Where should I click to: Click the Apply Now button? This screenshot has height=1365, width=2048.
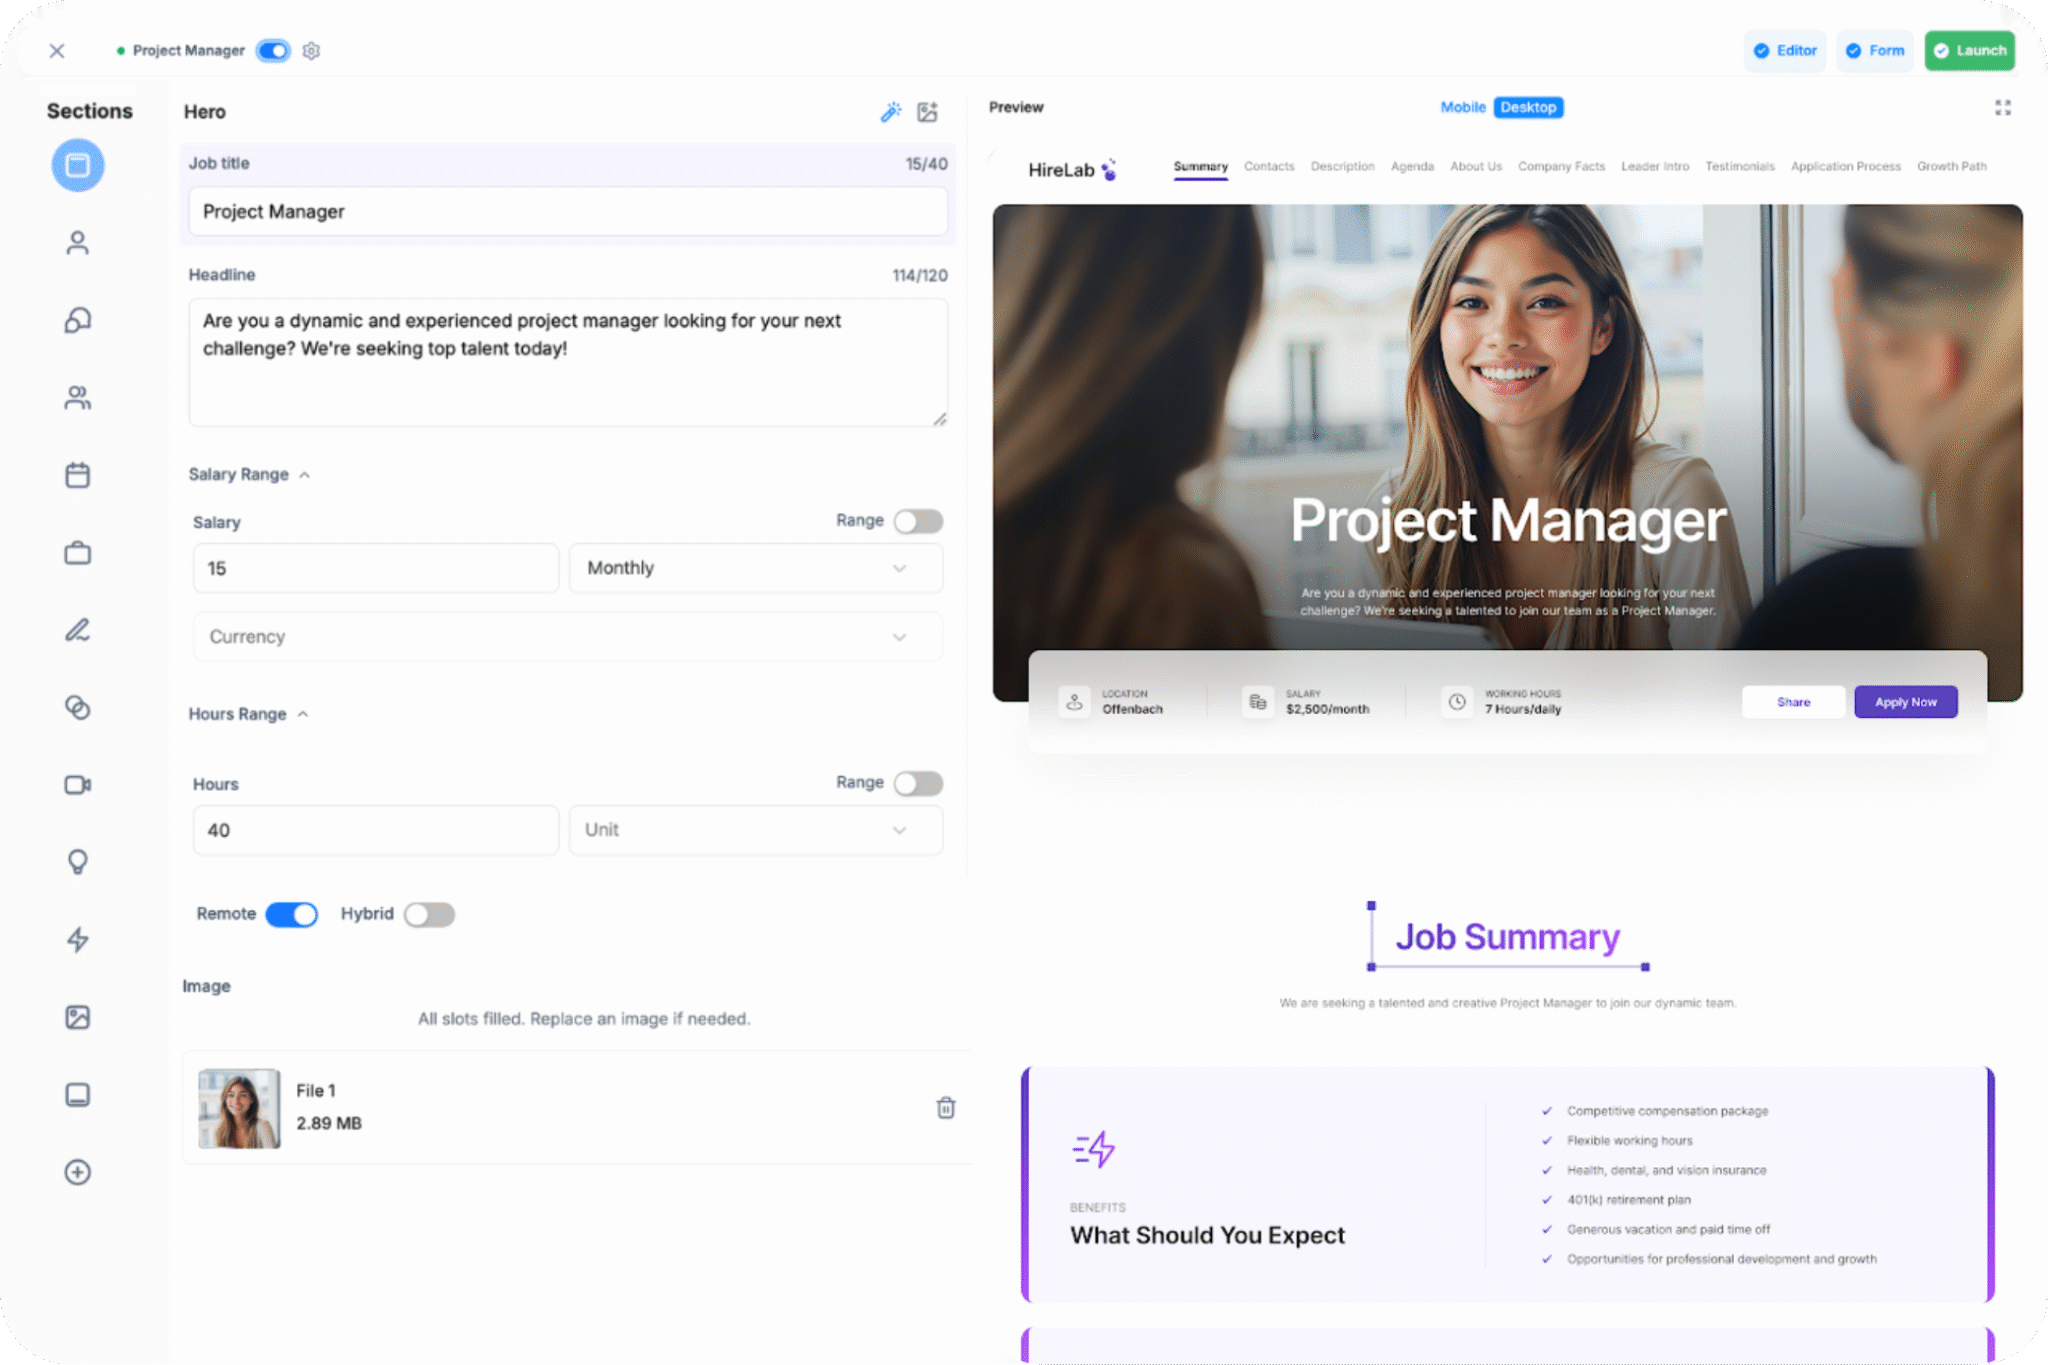[1906, 702]
